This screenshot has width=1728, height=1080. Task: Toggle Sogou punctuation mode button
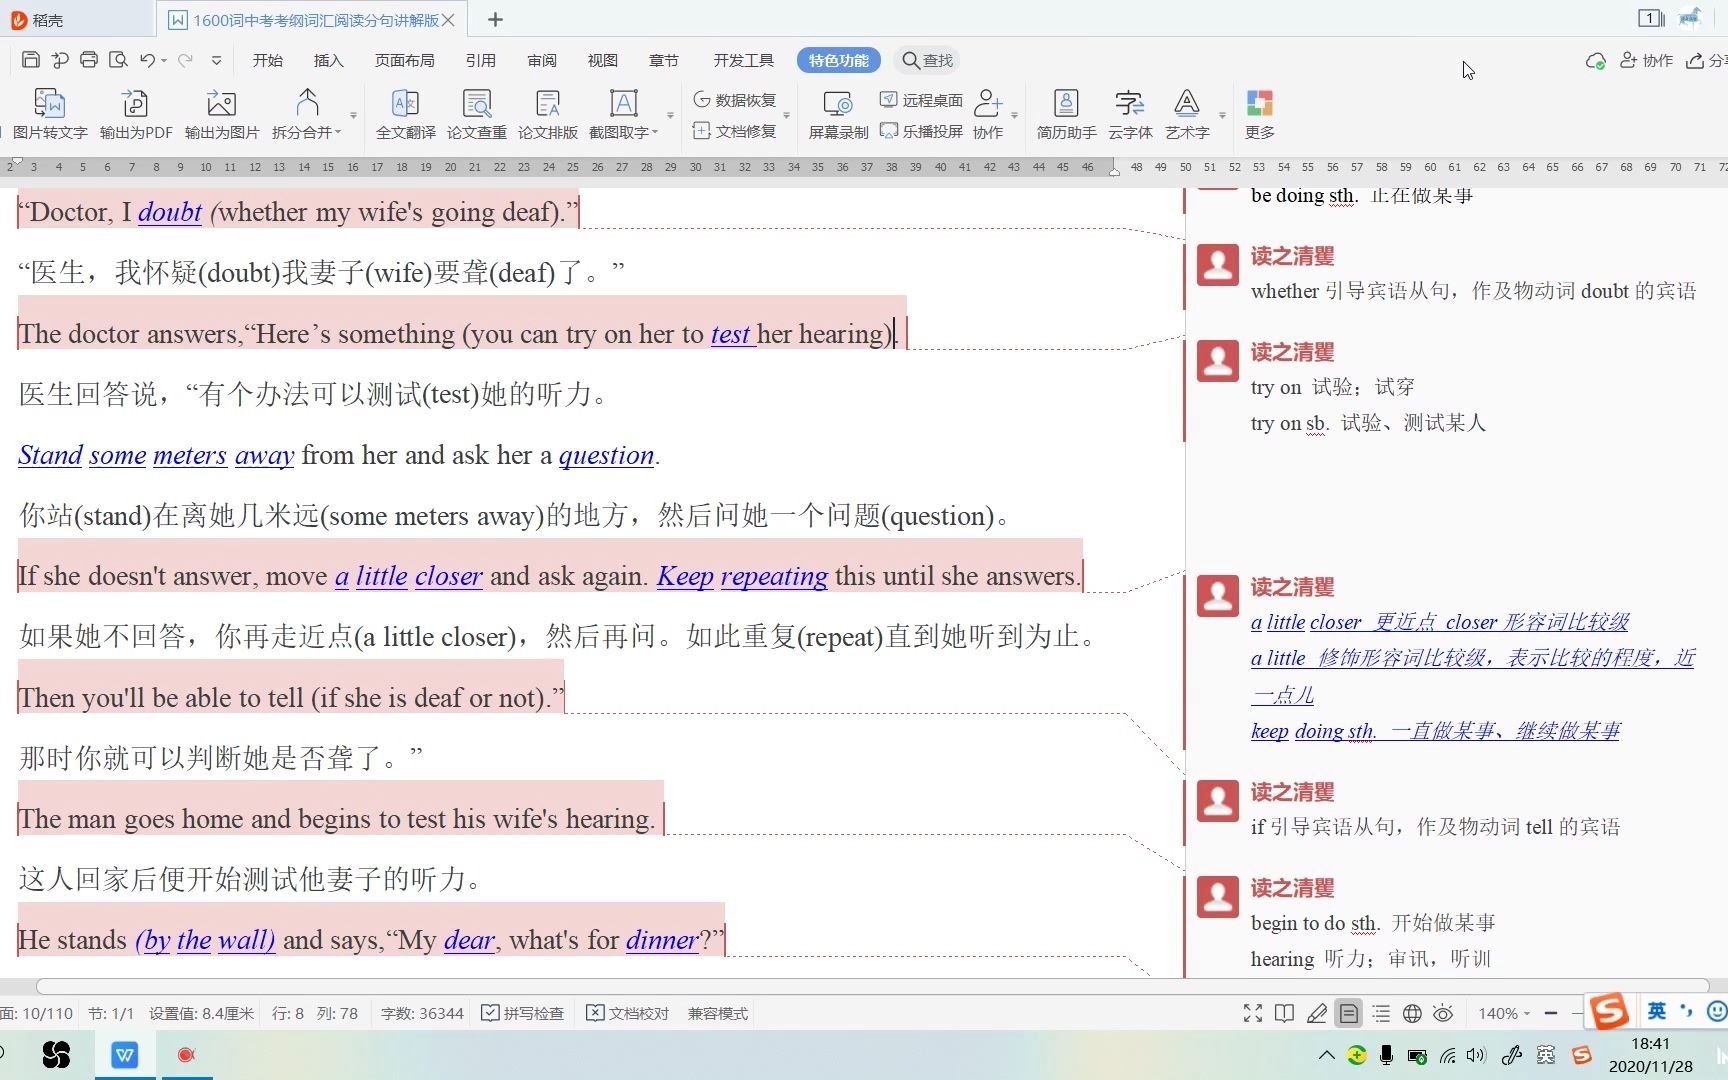click(x=1687, y=1011)
